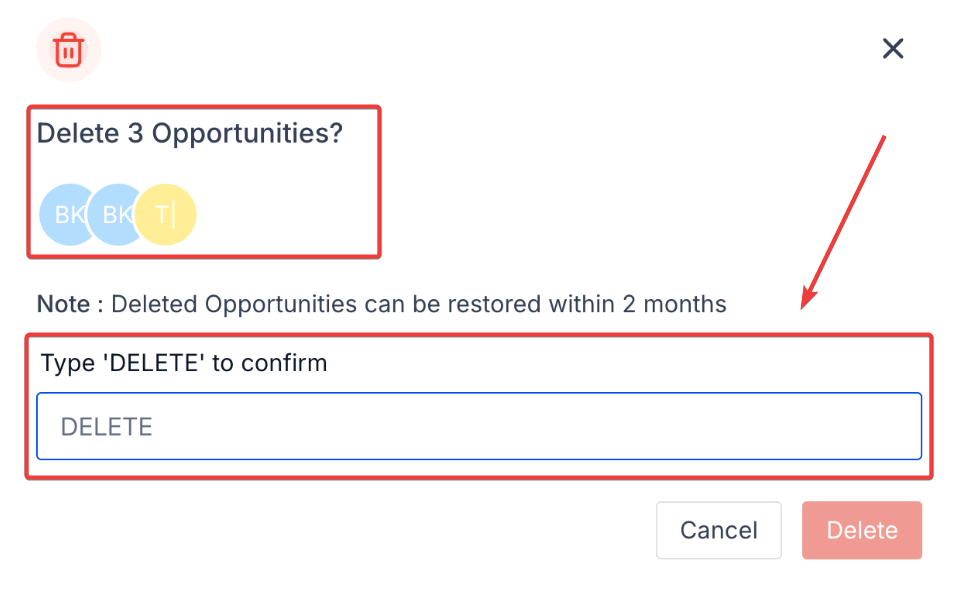
Task: Click the yellow T avatar
Action: 166,214
